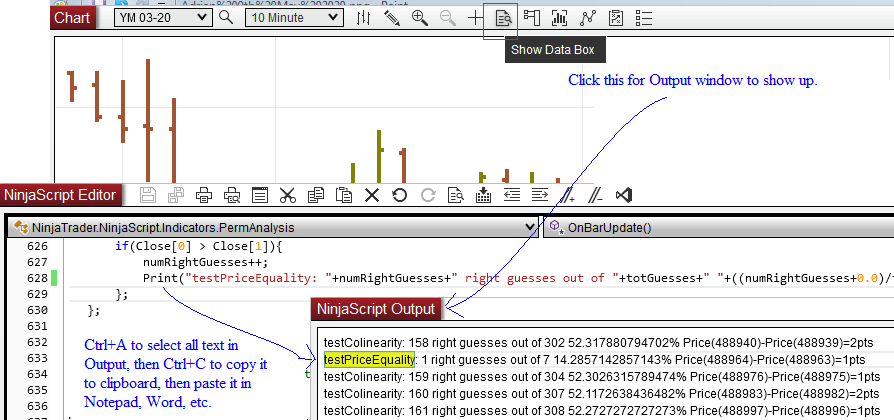Image resolution: width=894 pixels, height=420 pixels.
Task: Open the Data Series bars icon
Action: tap(560, 18)
